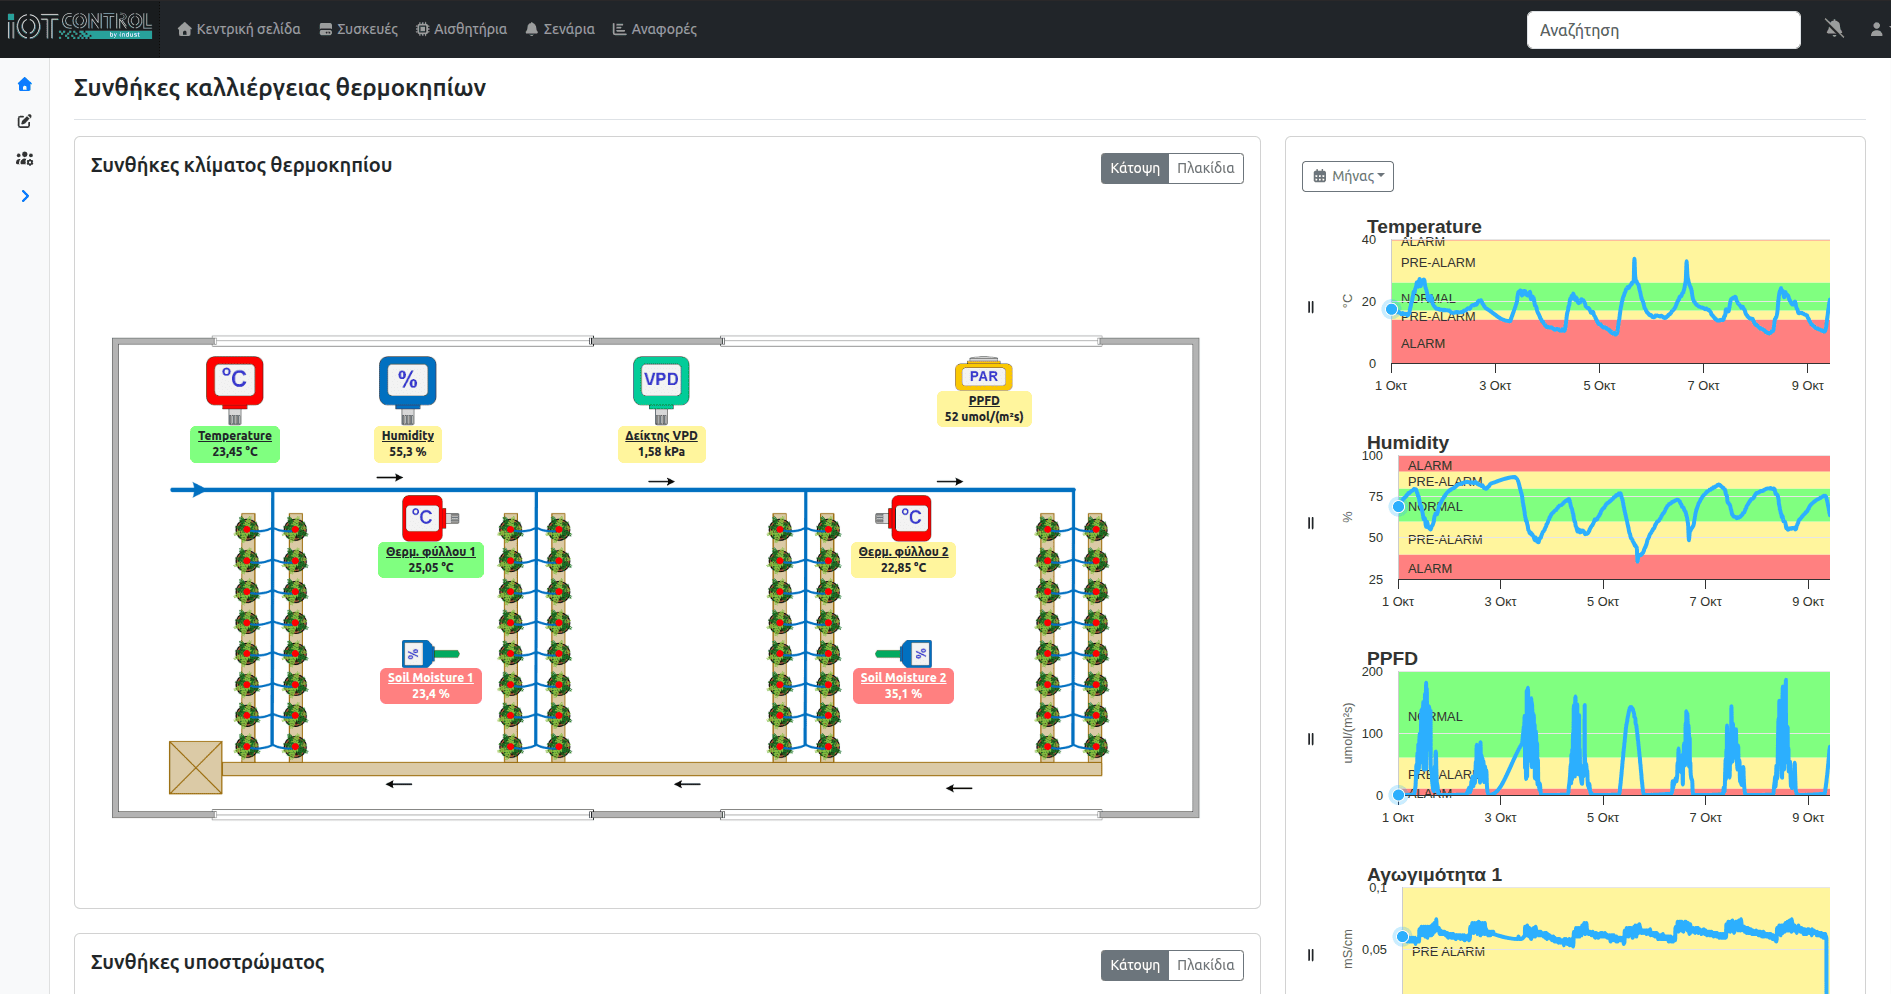Image resolution: width=1891 pixels, height=994 pixels.
Task: Open the Σενάρια menu
Action: pos(560,29)
